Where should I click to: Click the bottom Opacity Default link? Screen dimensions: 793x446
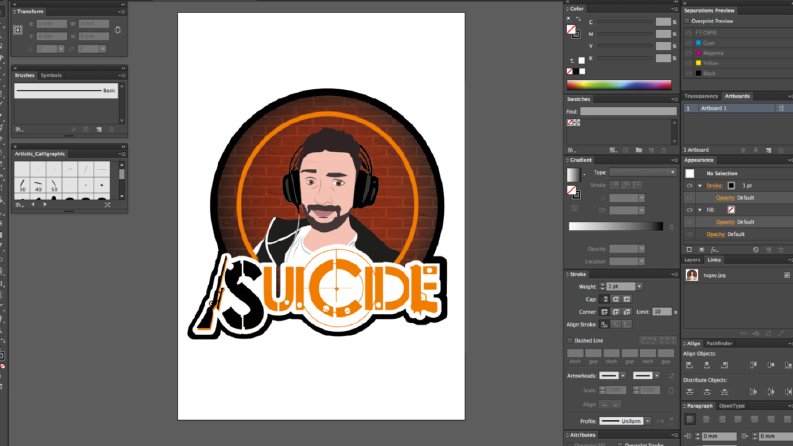tap(715, 234)
